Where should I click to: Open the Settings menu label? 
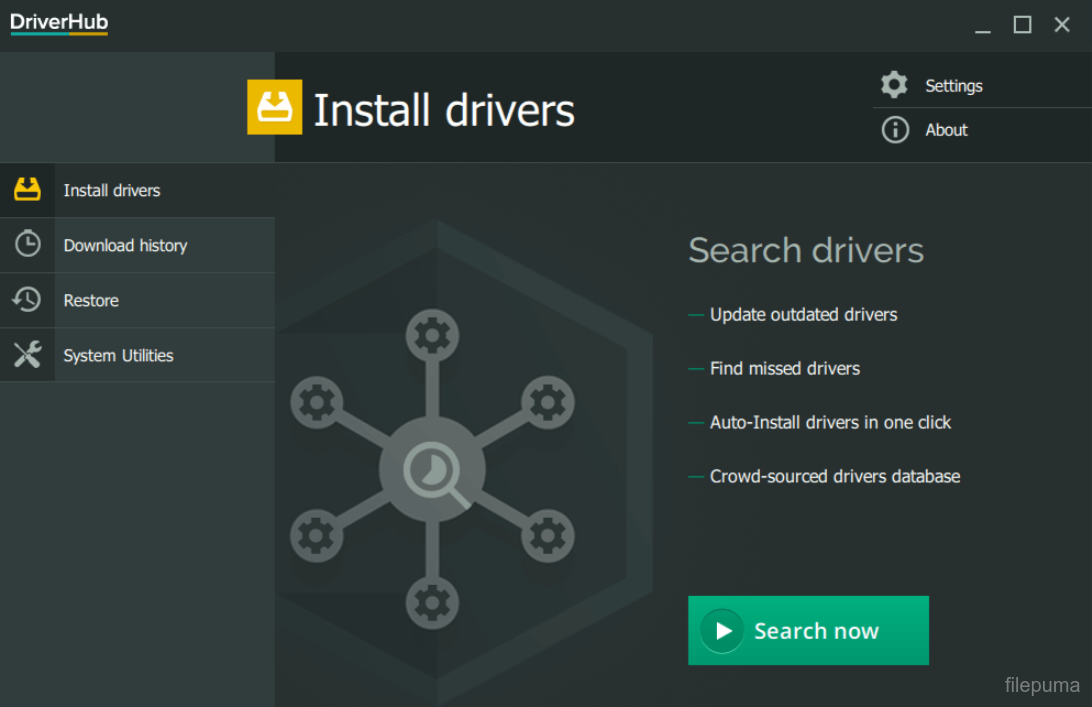coord(953,86)
